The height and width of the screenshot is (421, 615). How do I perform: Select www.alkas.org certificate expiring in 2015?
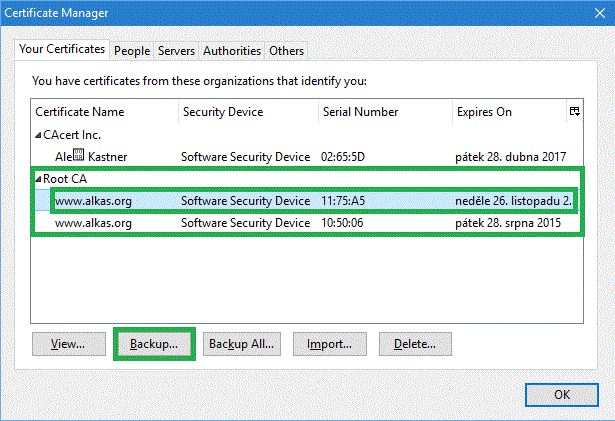point(93,223)
